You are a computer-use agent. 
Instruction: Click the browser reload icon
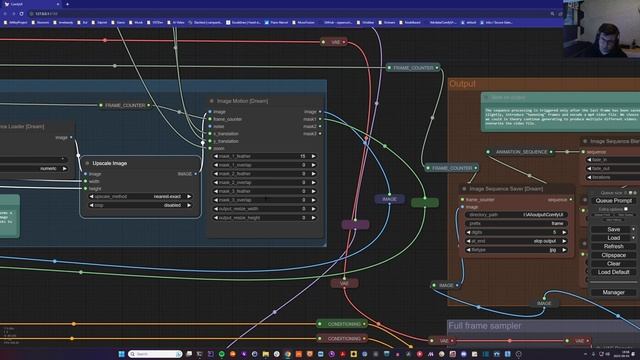[21, 13]
